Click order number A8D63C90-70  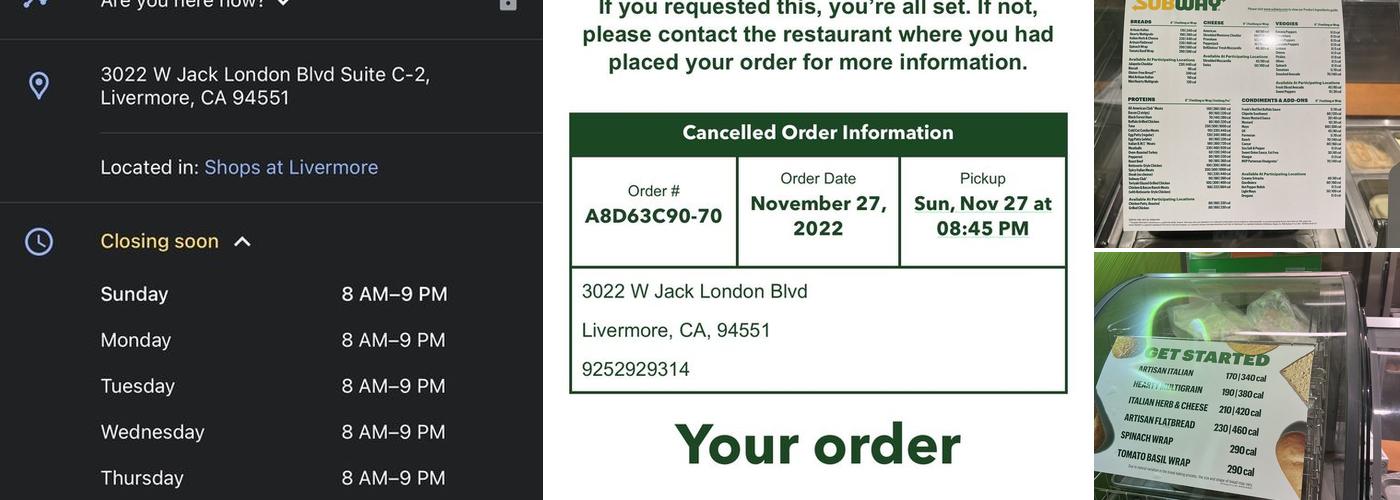coord(653,216)
